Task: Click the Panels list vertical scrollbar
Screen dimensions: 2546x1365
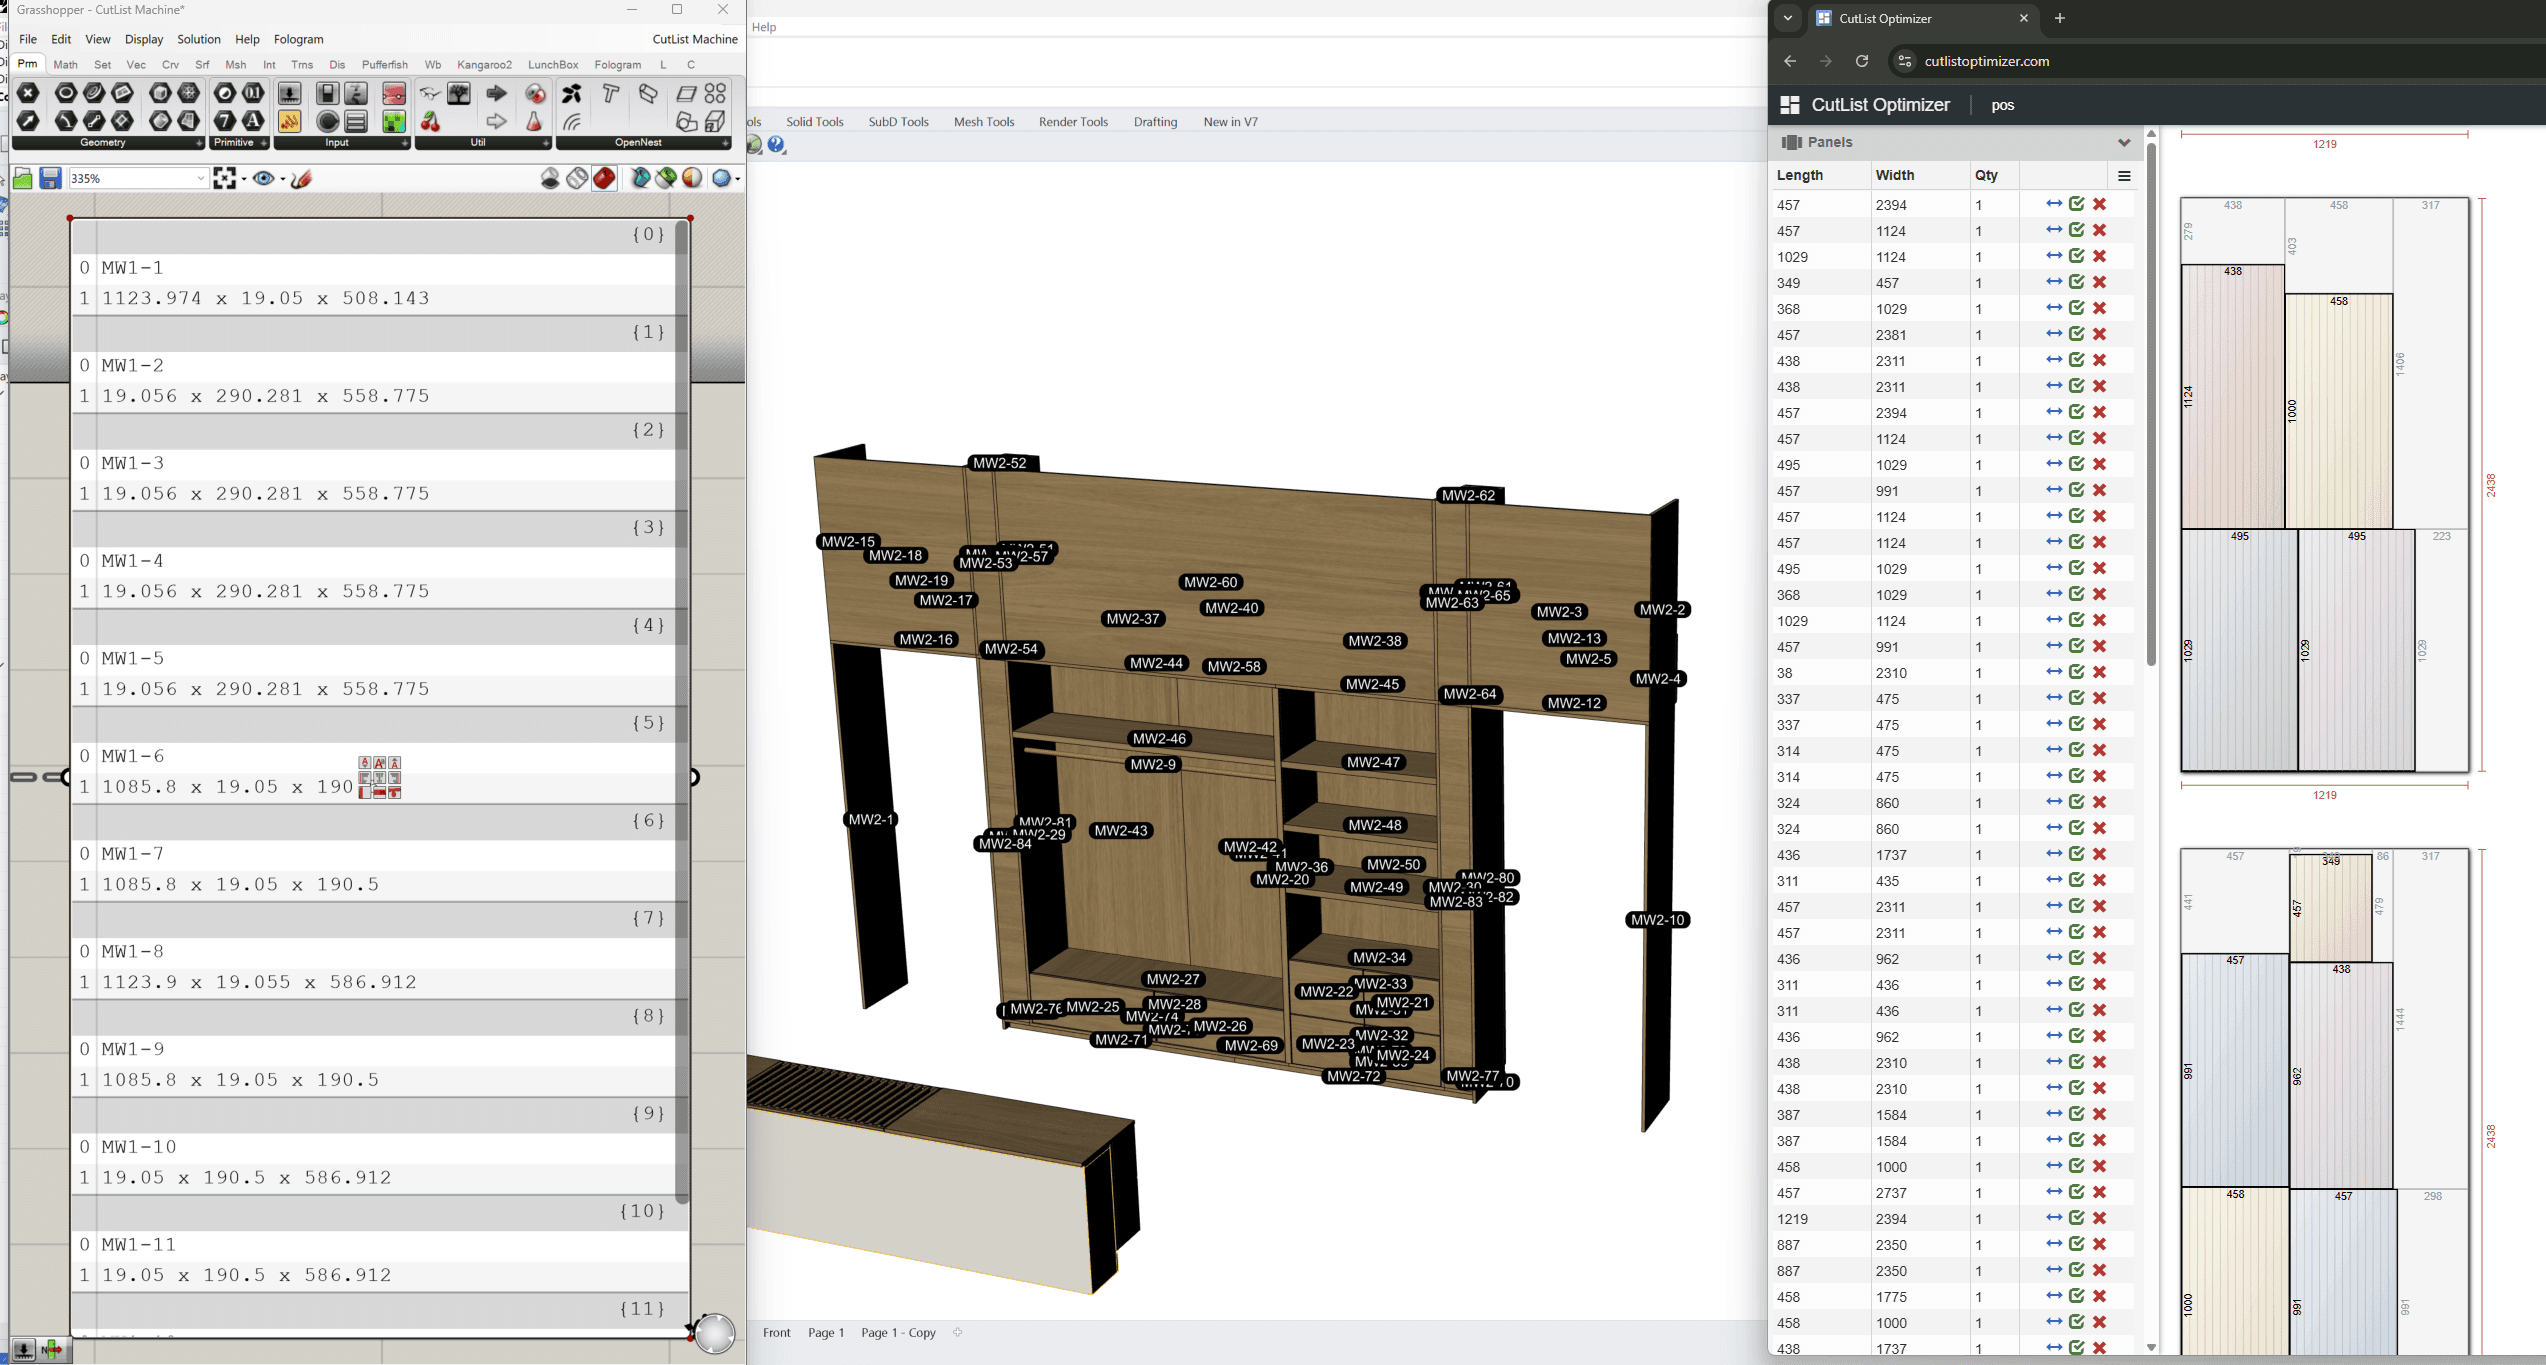Action: coord(2151,400)
